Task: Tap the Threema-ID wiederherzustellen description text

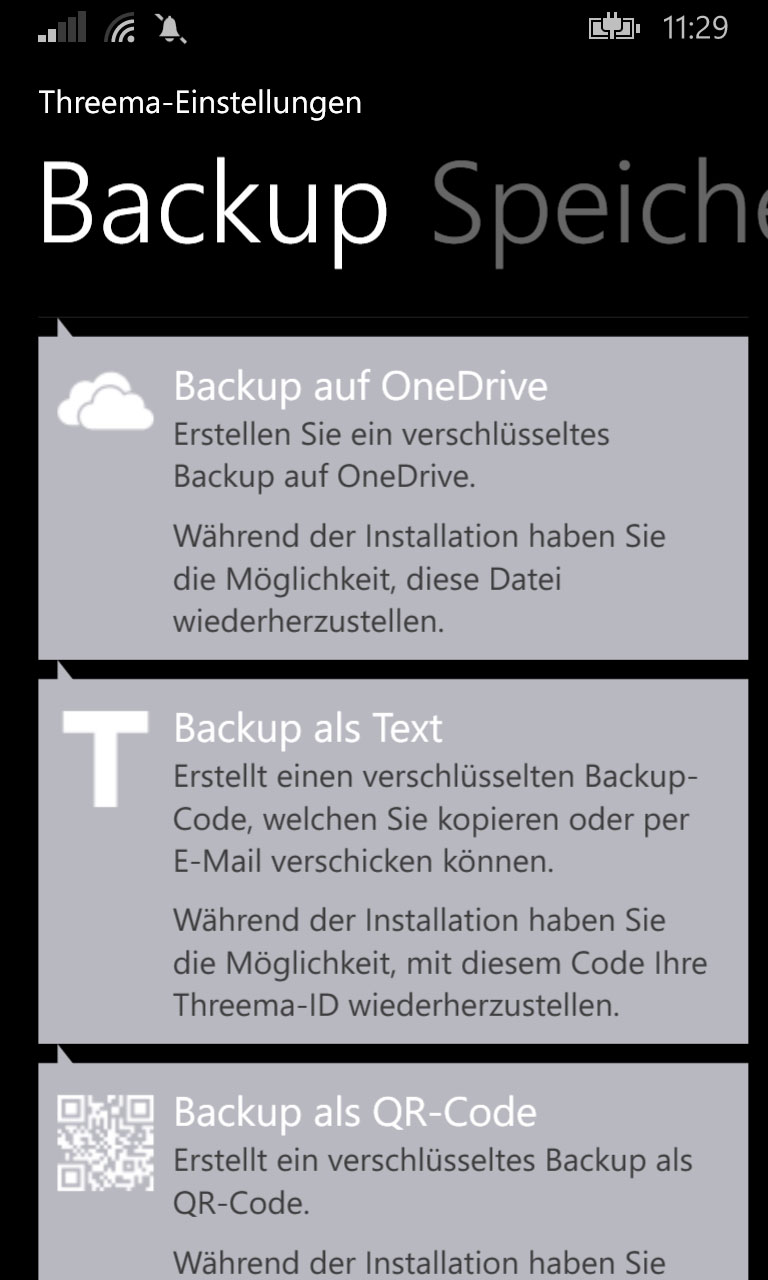Action: coord(440,962)
